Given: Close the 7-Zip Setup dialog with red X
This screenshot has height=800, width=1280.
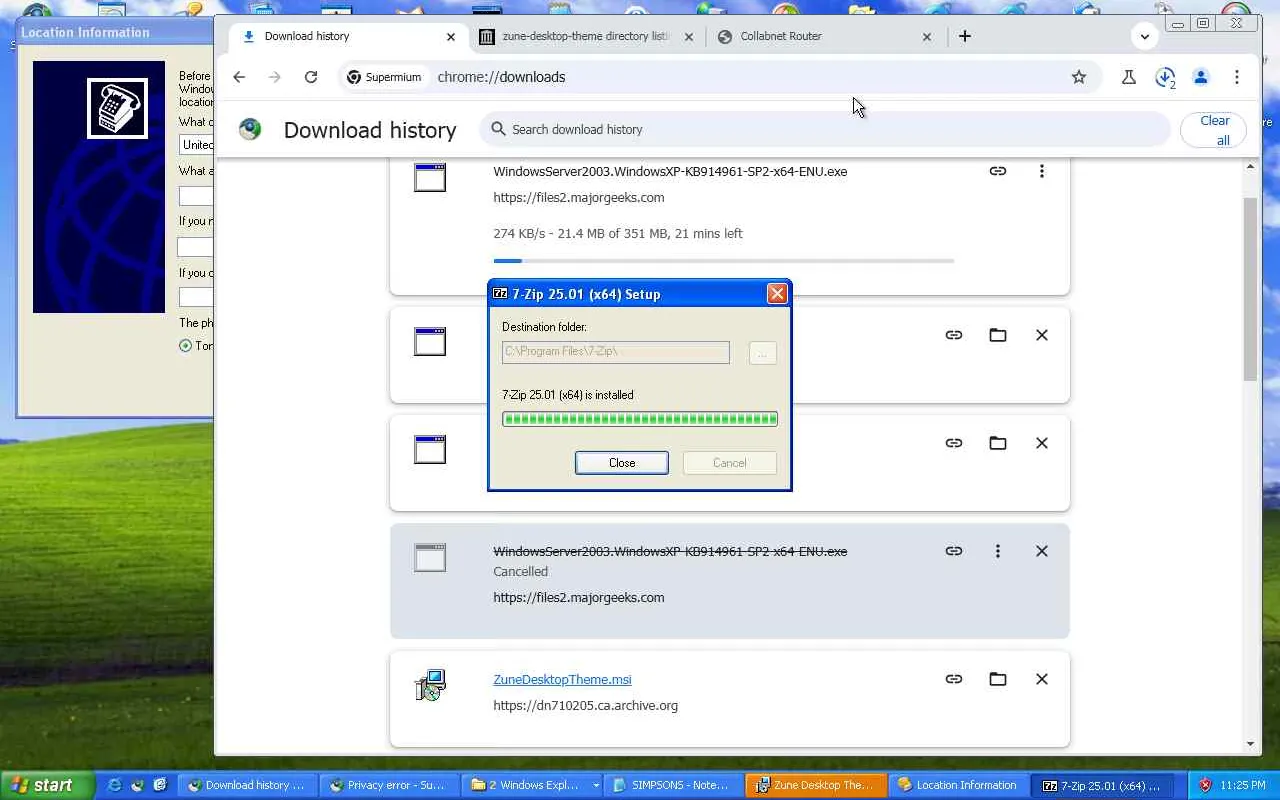Looking at the screenshot, I should (x=777, y=293).
